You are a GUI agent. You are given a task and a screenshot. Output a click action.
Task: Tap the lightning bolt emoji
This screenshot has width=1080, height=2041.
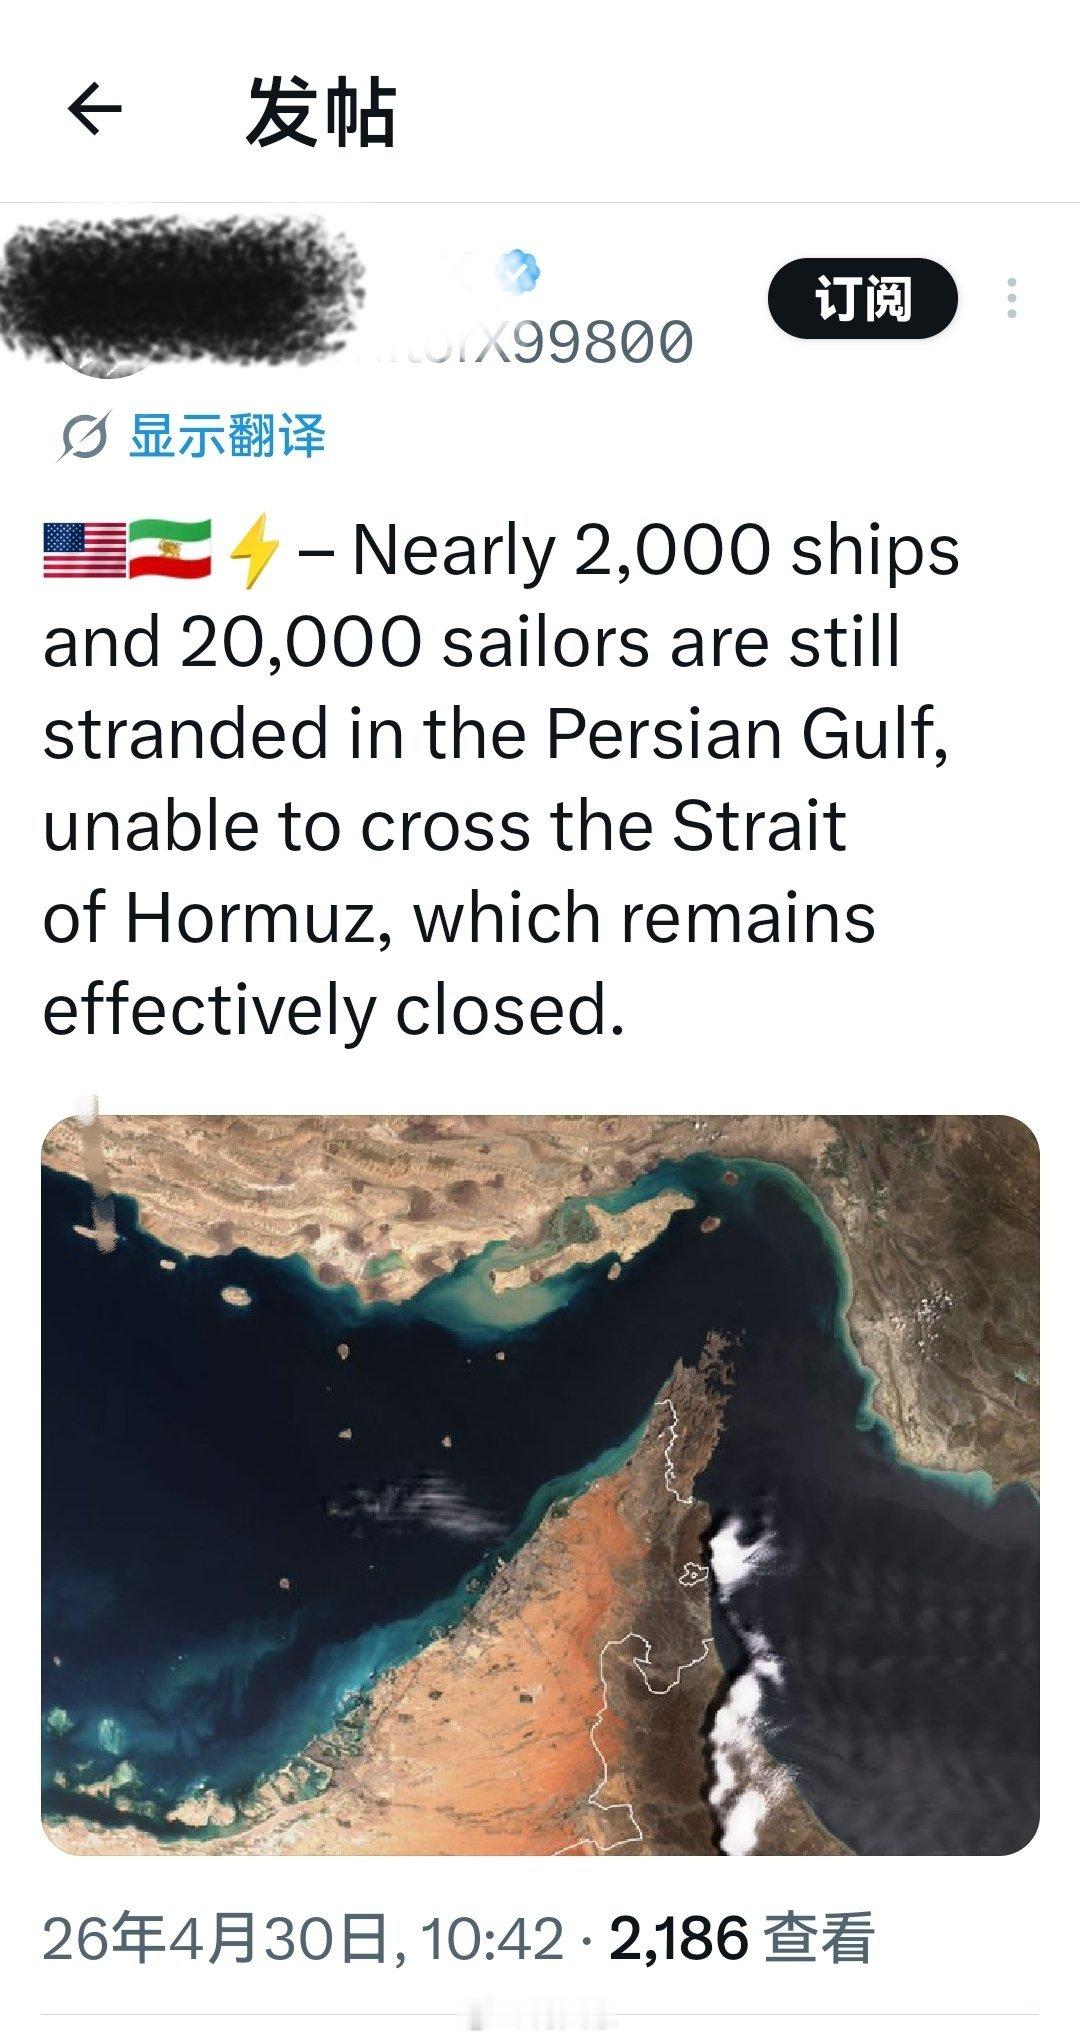(x=252, y=550)
